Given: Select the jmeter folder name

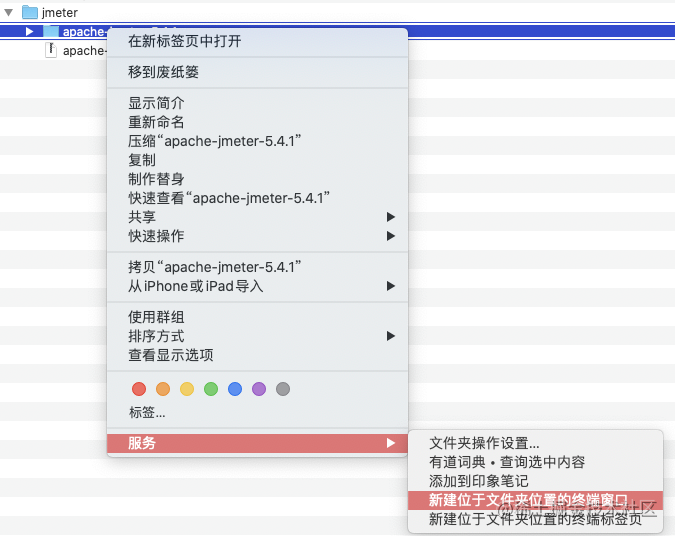Looking at the screenshot, I should tap(60, 13).
